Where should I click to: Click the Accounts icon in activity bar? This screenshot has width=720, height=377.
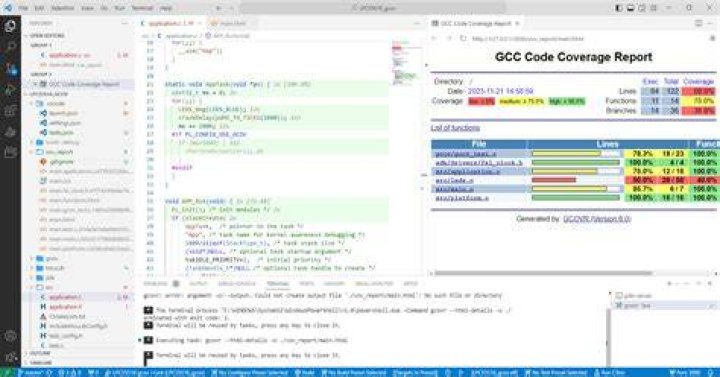pyautogui.click(x=10, y=336)
